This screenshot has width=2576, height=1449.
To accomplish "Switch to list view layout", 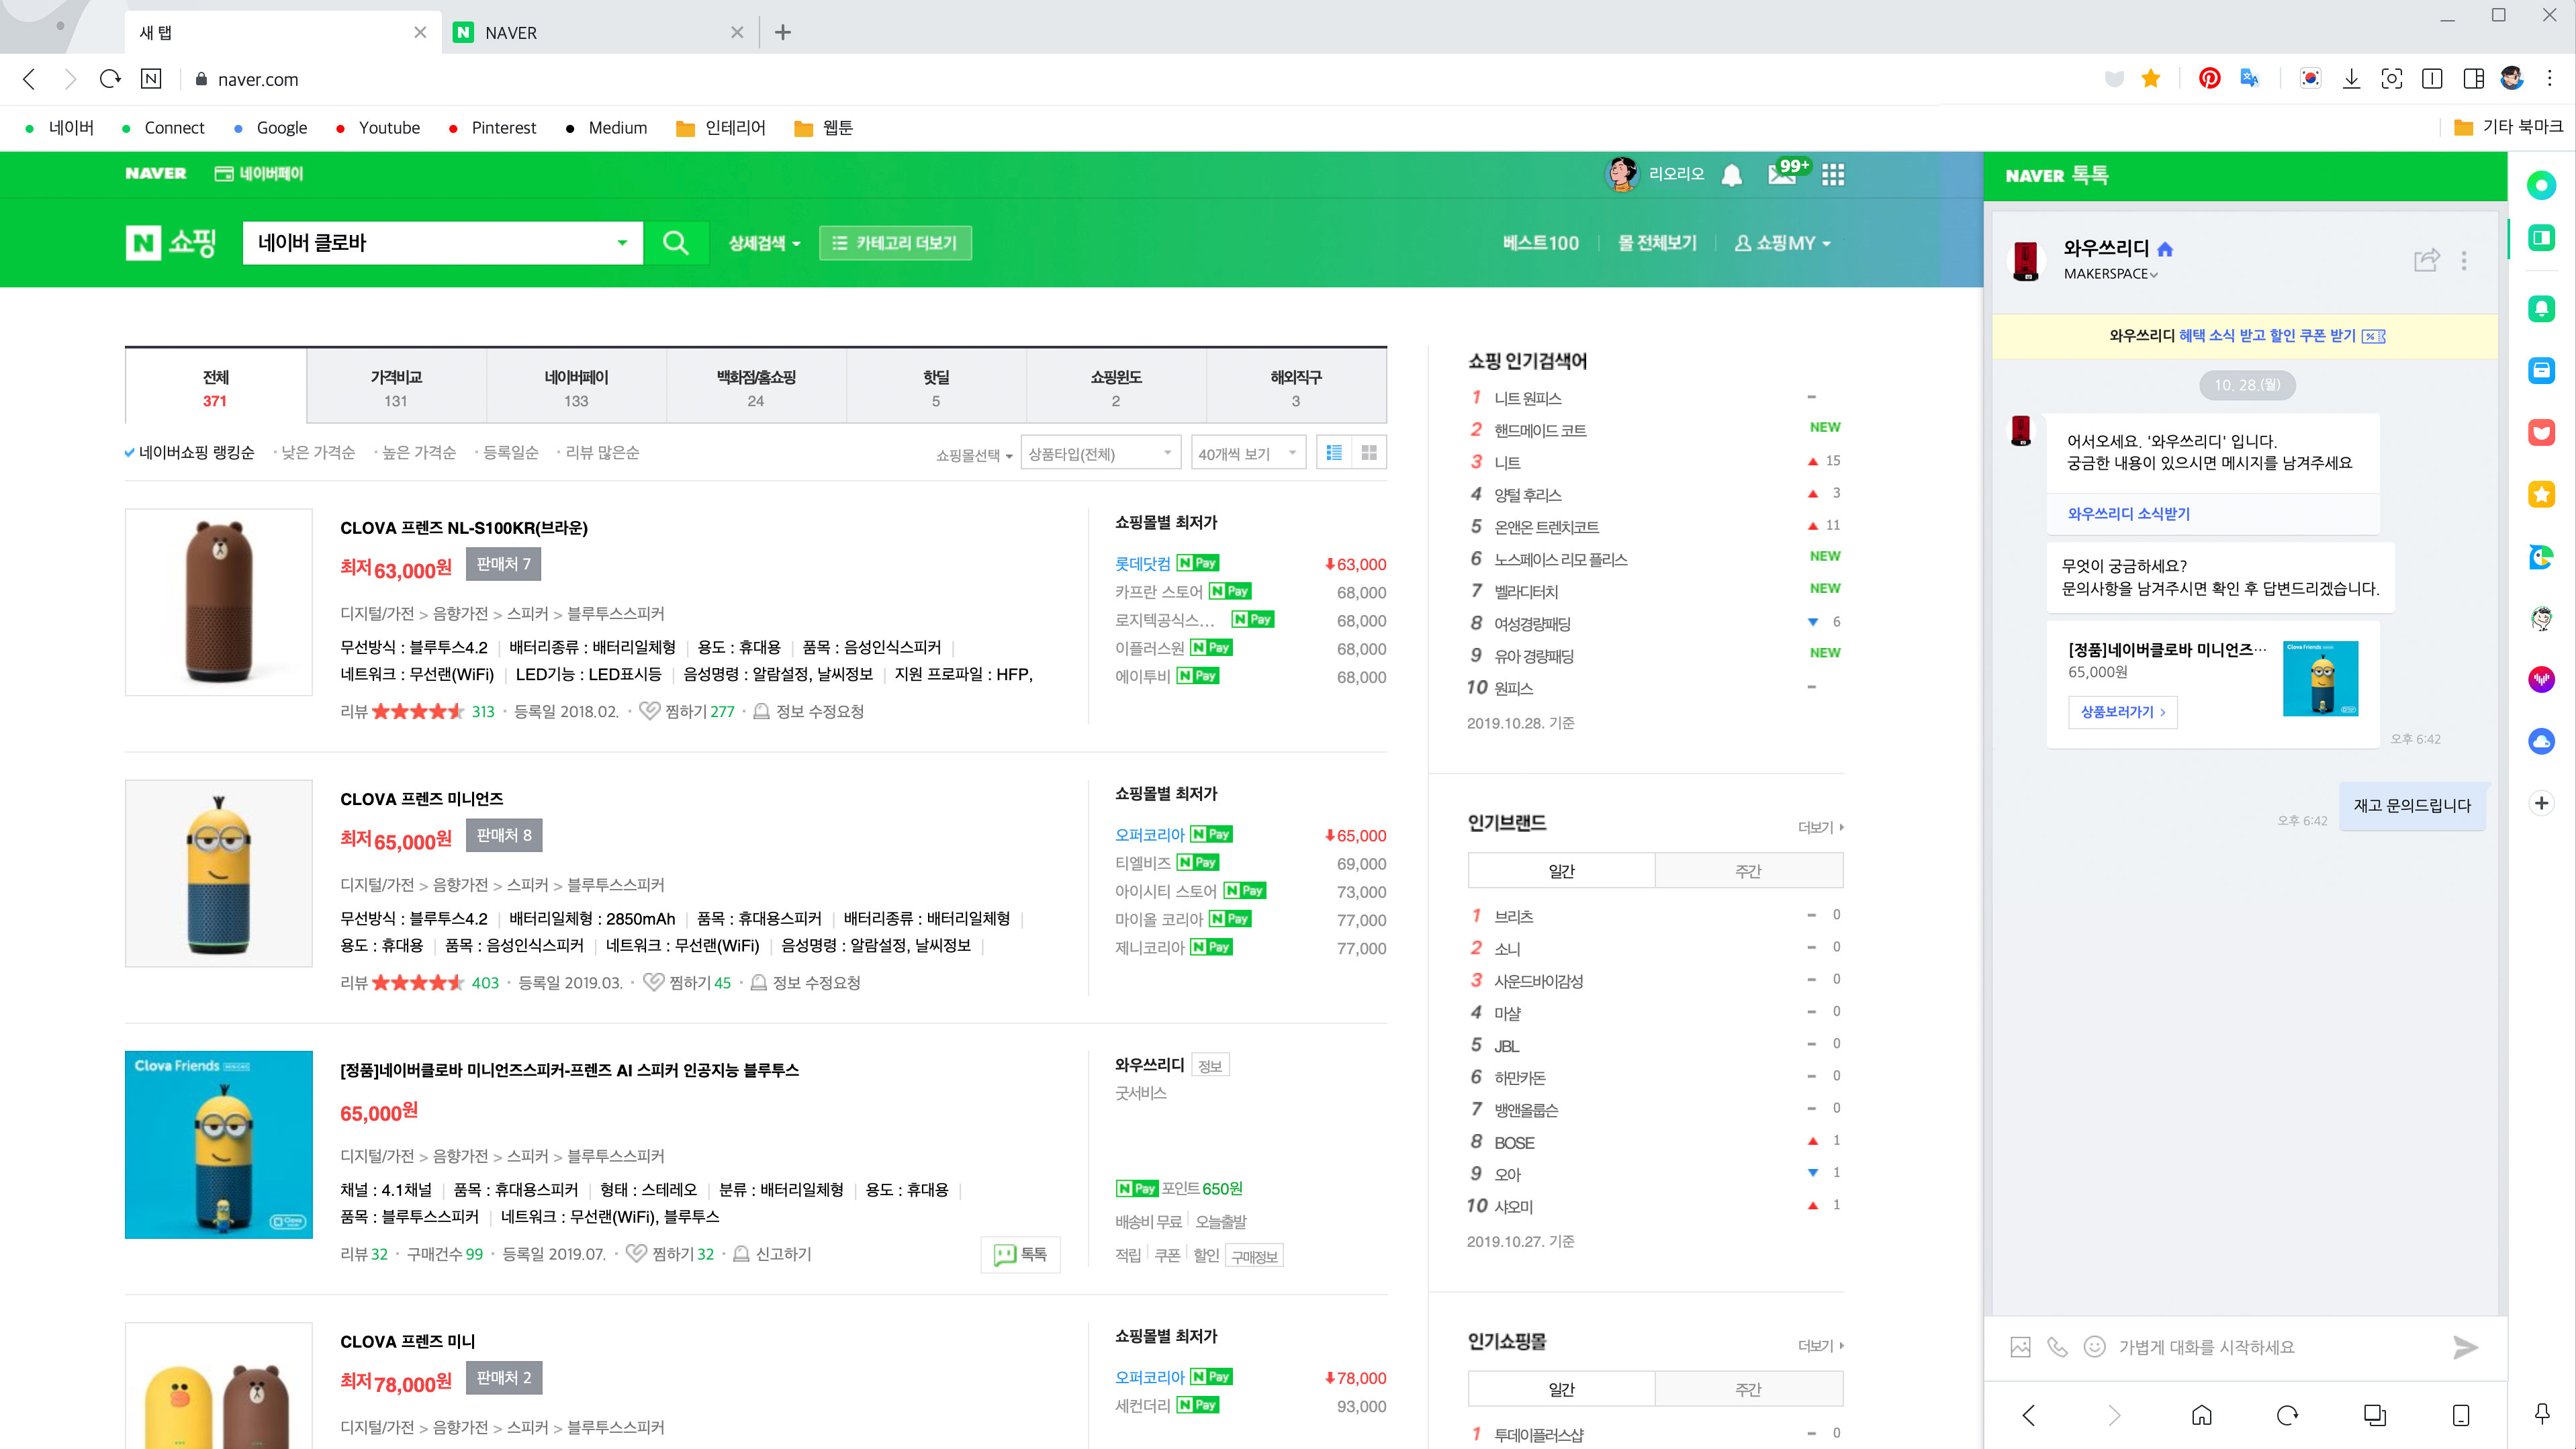I will point(1334,453).
